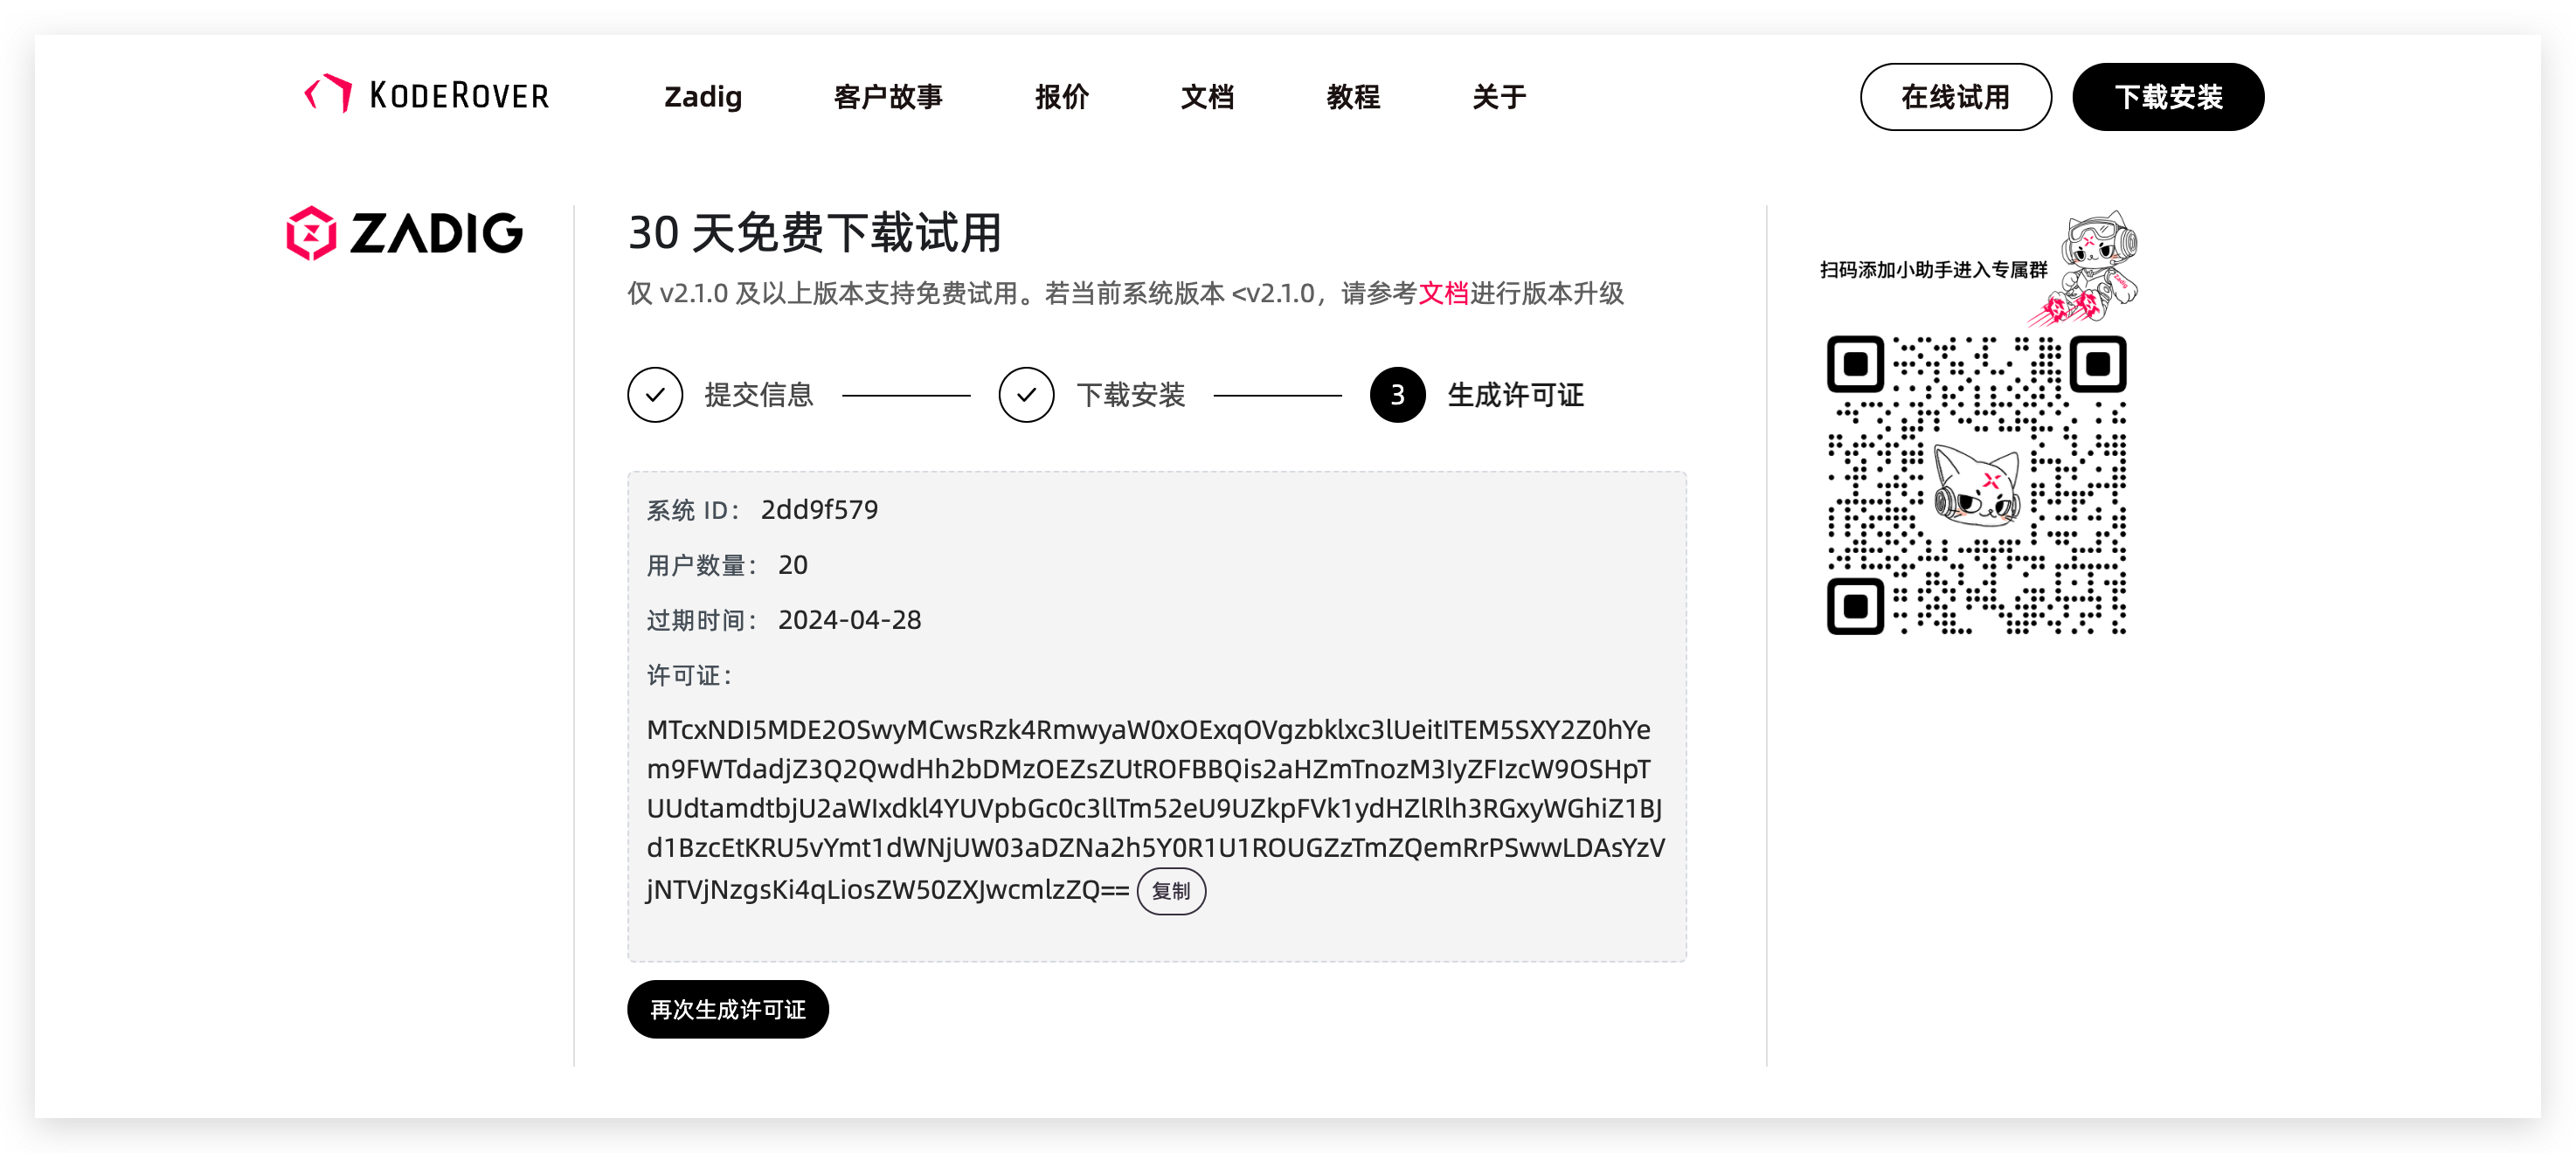
Task: Click the completed 提交信息 checkmark circle
Action: tap(655, 395)
